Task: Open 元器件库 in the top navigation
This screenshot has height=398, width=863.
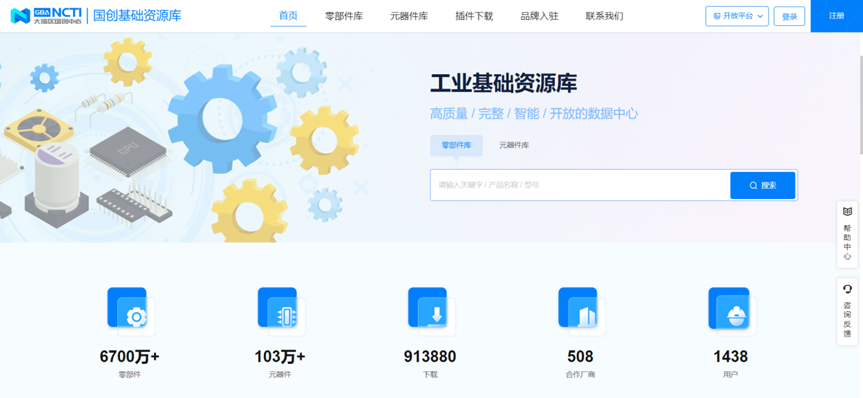Action: pos(409,16)
